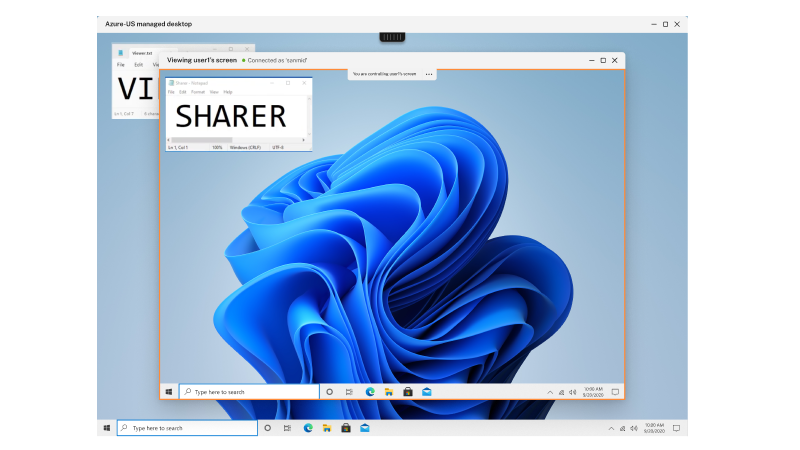Click Start button inside the shared user1 screen
800x450 pixels.
coord(169,392)
